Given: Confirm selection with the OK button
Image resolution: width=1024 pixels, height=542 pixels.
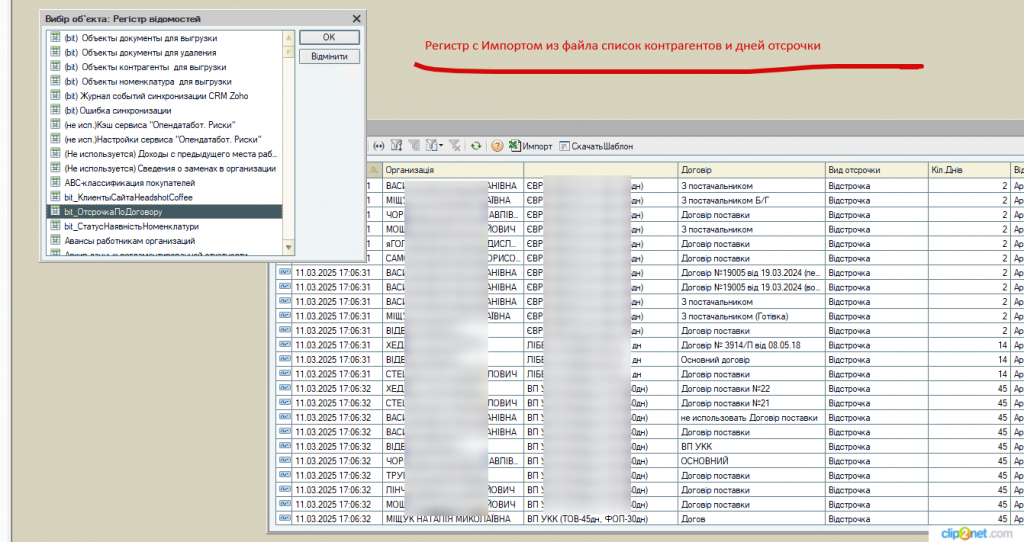Looking at the screenshot, I should [329, 37].
